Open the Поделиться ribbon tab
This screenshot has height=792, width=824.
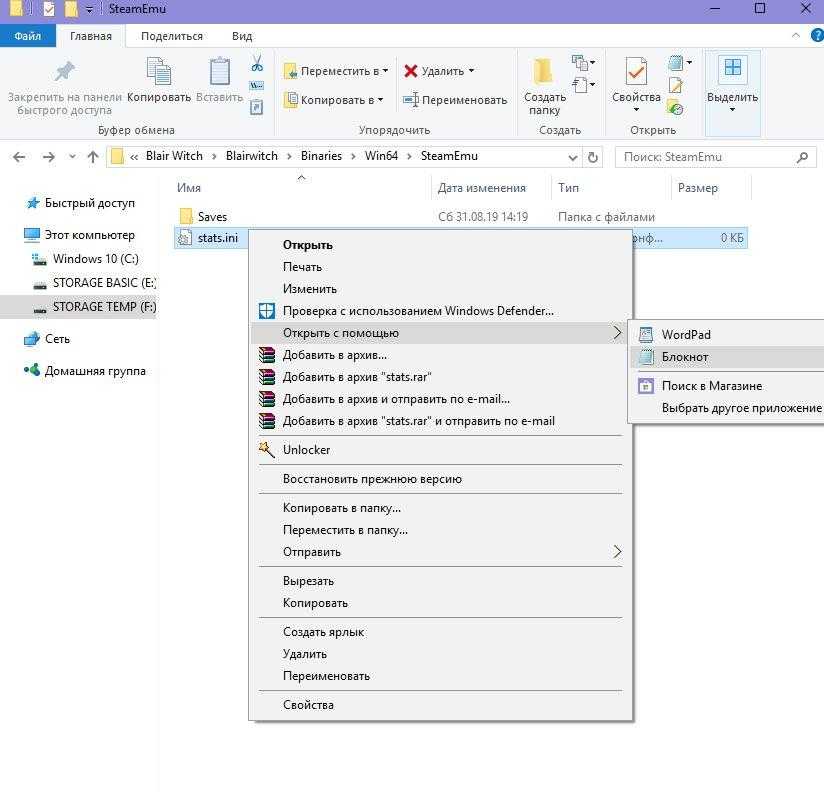pyautogui.click(x=171, y=36)
